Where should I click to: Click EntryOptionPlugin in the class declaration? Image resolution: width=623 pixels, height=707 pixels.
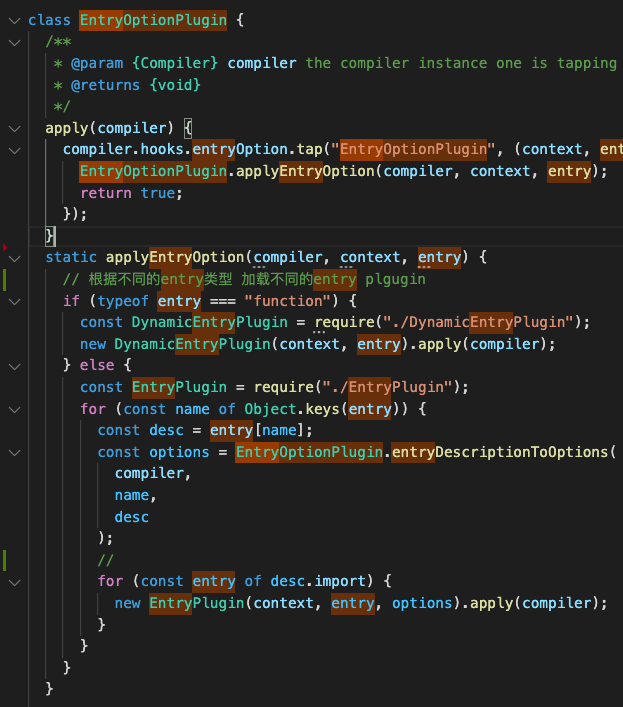(153, 20)
